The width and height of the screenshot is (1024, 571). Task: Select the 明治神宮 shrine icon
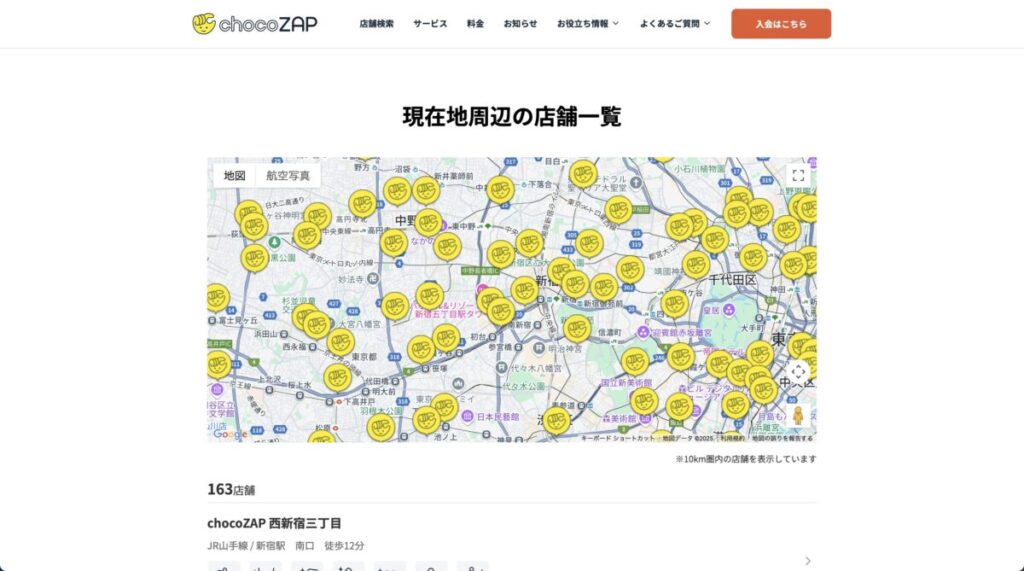pyautogui.click(x=539, y=349)
